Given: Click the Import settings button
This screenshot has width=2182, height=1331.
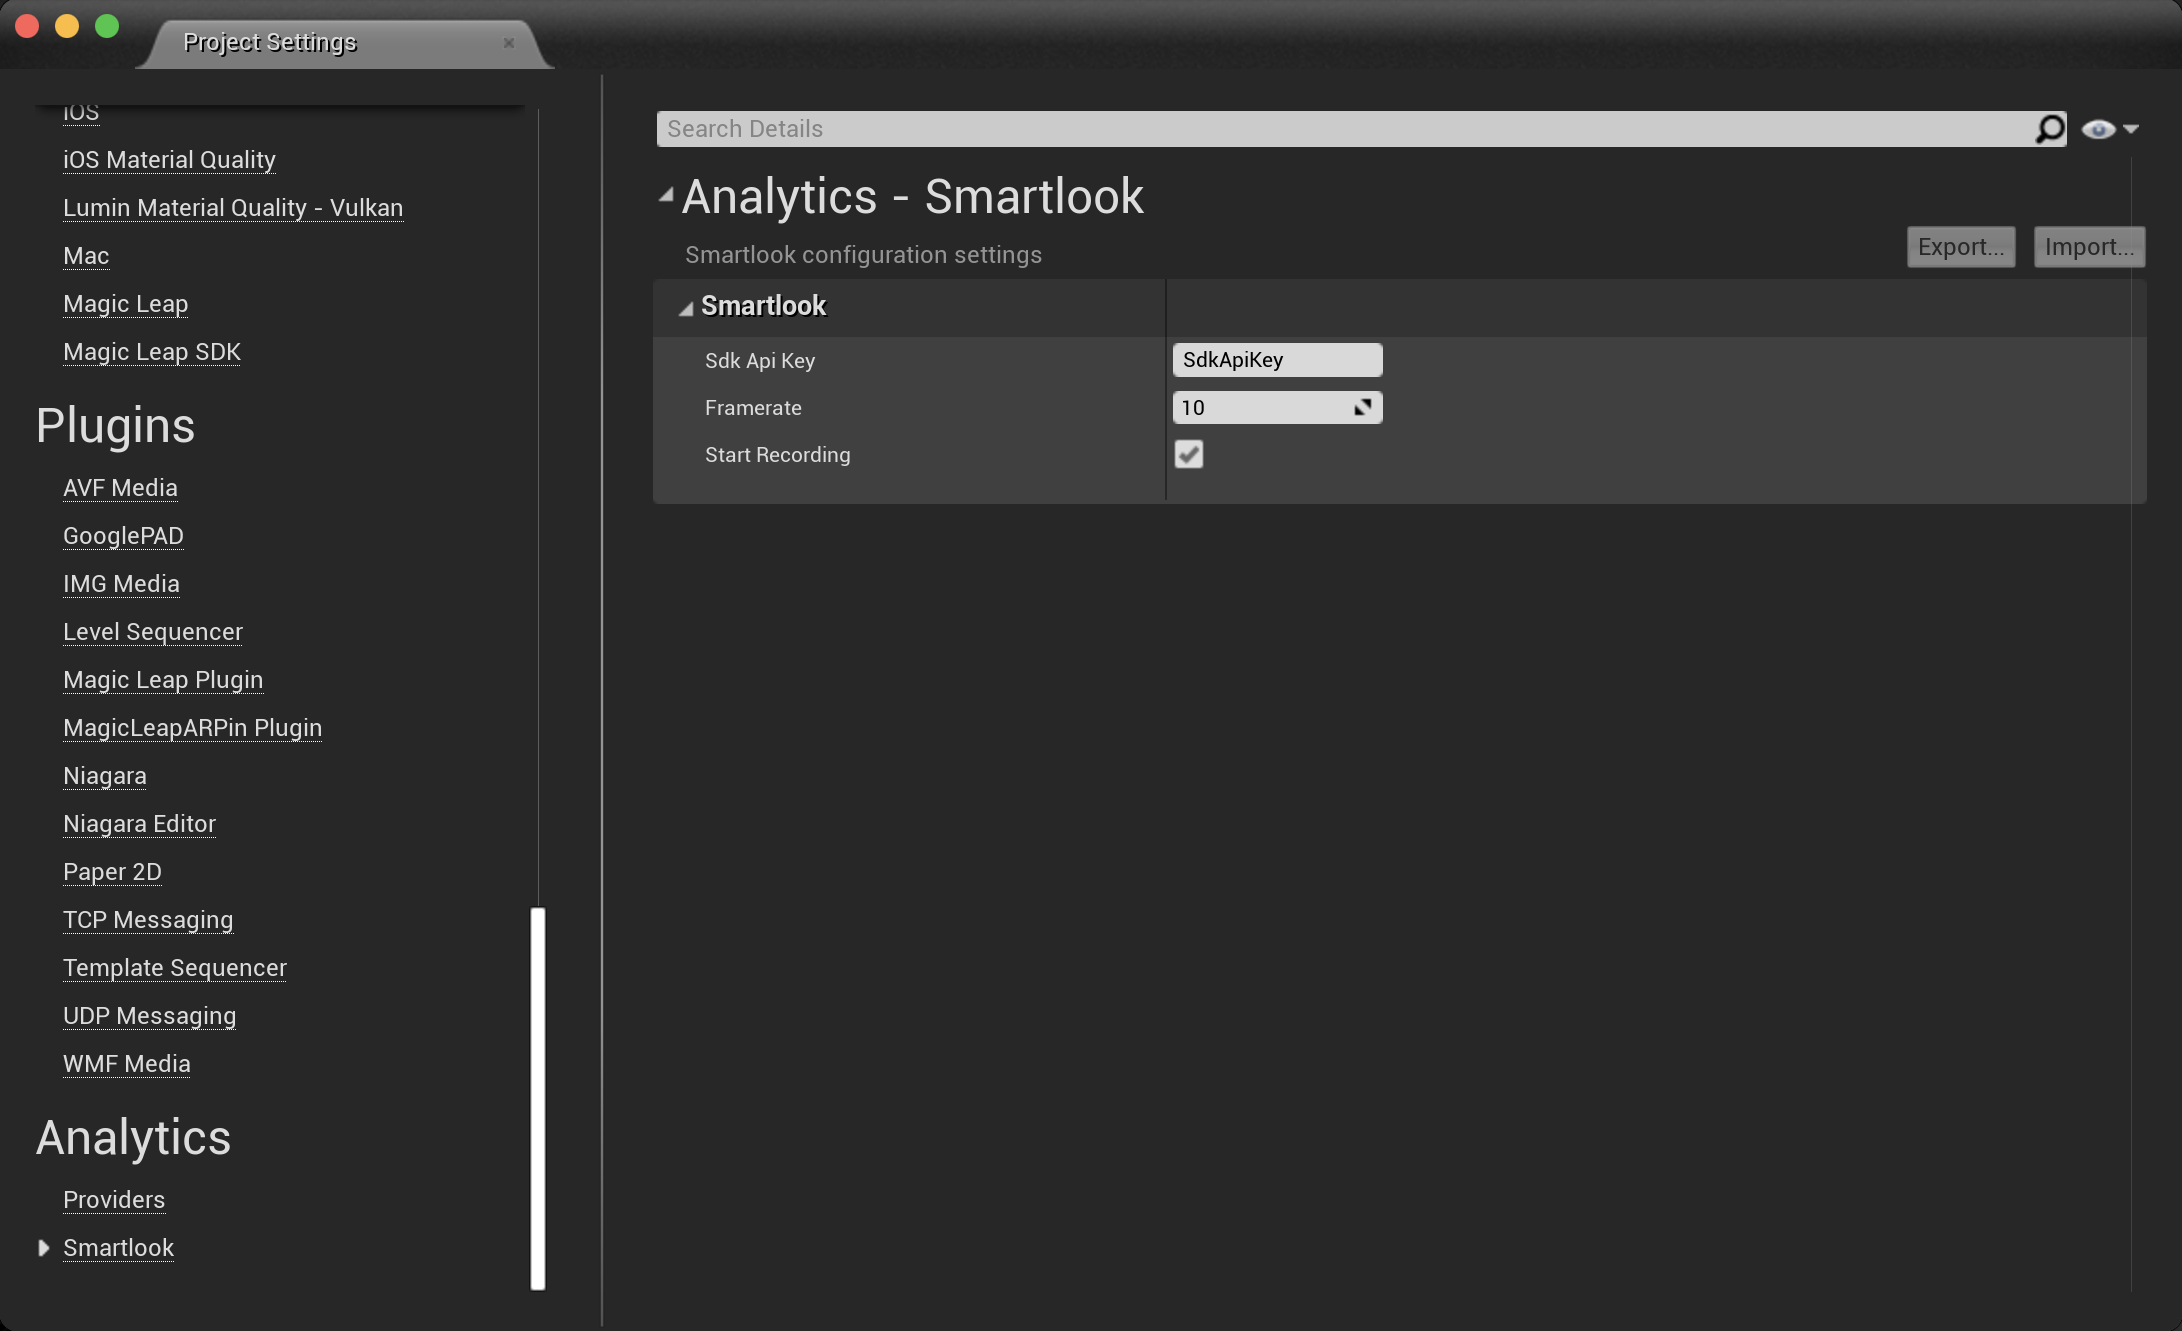Looking at the screenshot, I should 2088,247.
